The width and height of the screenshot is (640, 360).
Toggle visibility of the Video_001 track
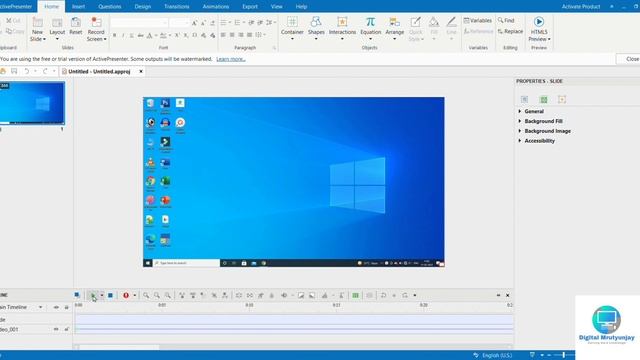[56, 329]
